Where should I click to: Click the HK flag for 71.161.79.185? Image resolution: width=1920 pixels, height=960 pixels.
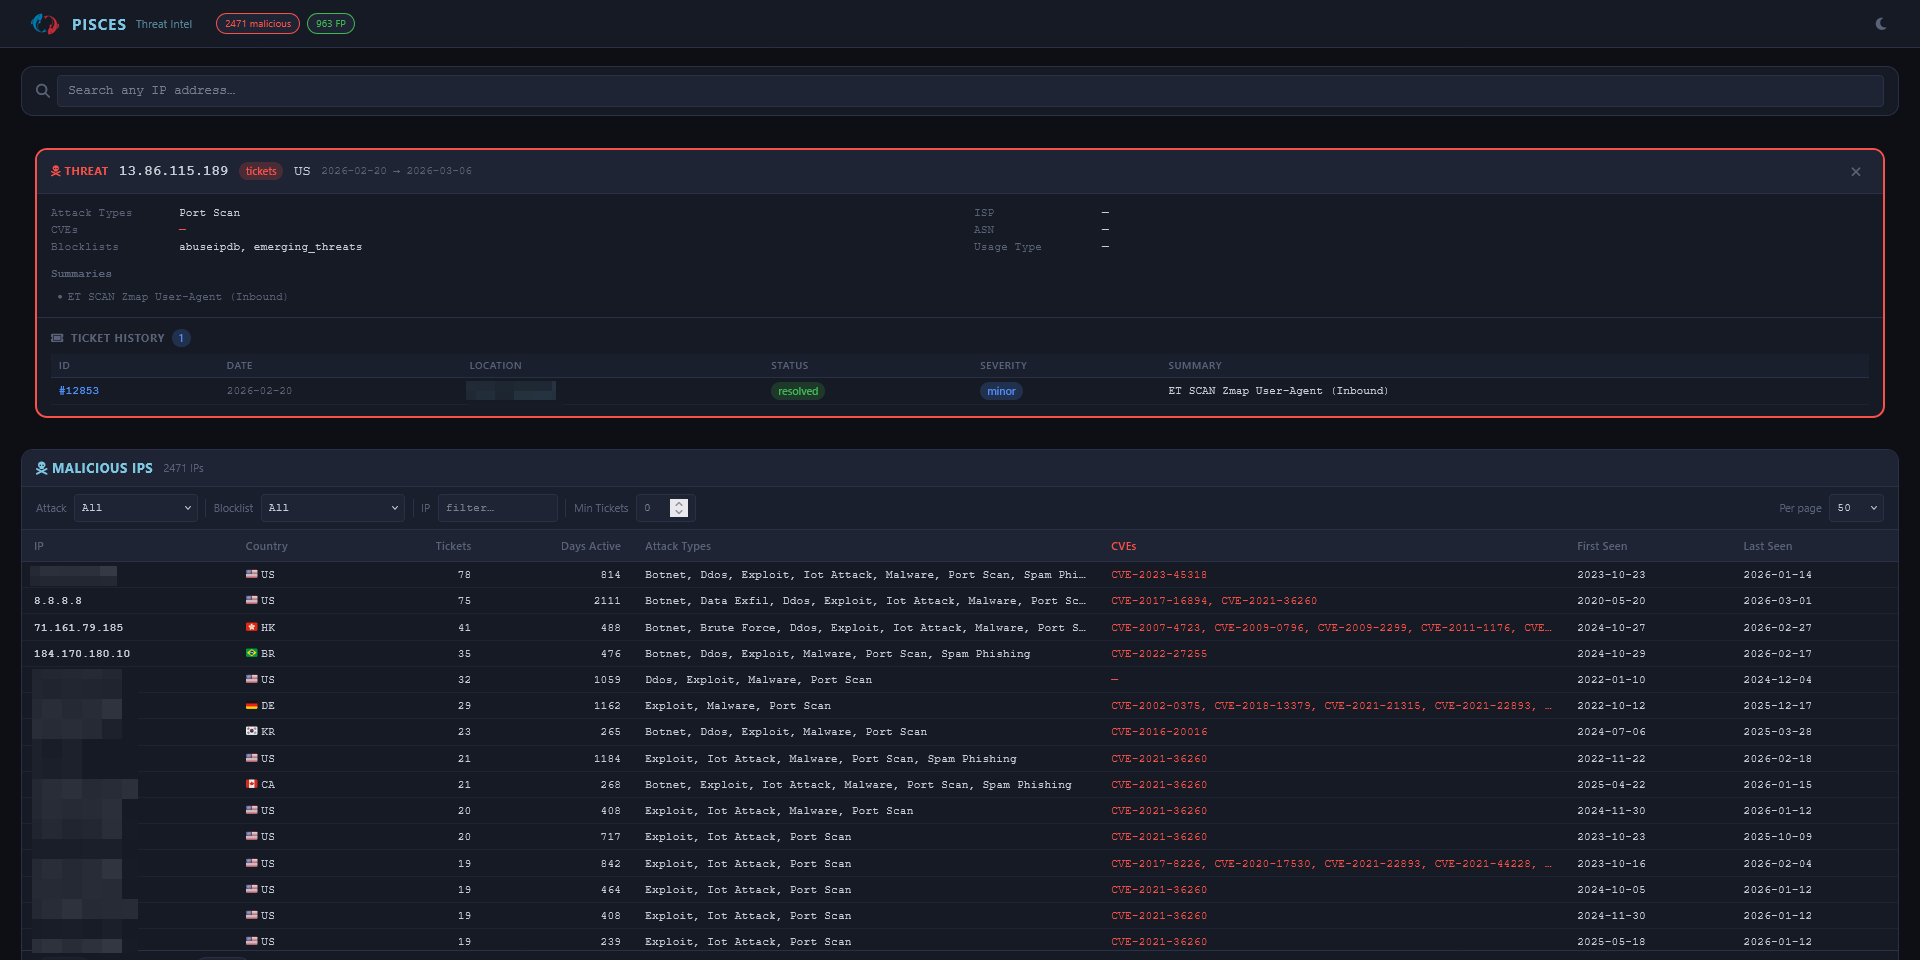pos(252,627)
